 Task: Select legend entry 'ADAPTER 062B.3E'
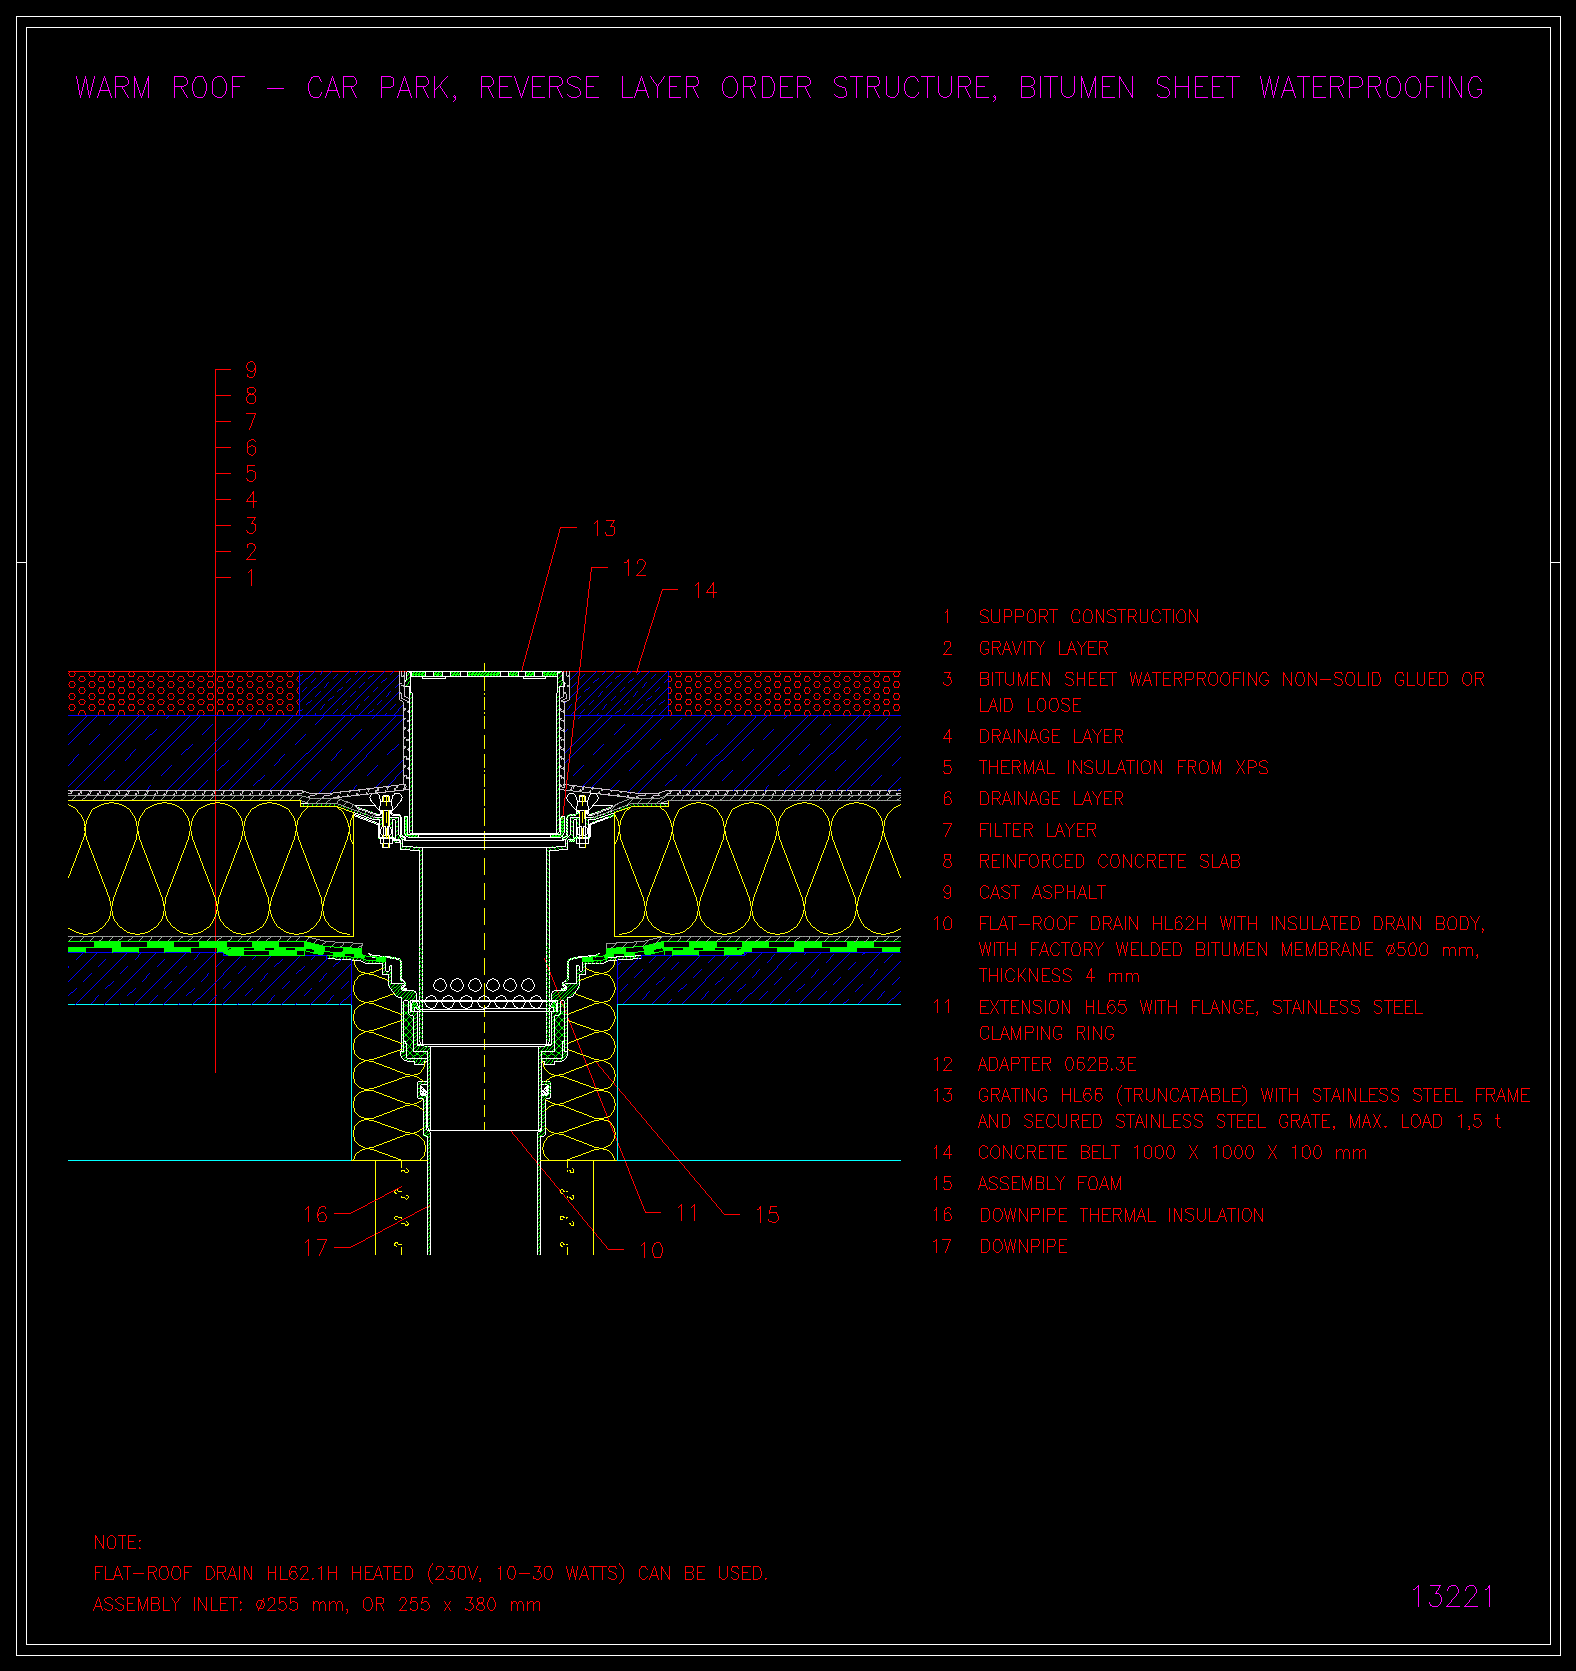point(1057,1064)
